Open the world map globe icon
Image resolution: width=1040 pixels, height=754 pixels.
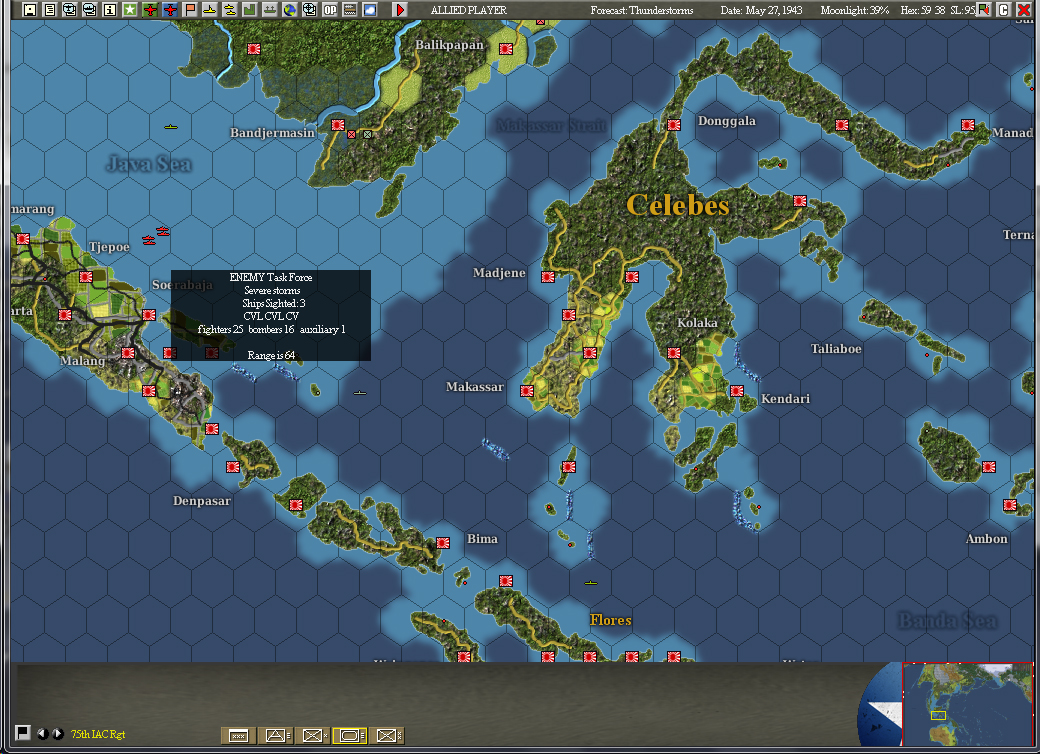click(x=290, y=10)
